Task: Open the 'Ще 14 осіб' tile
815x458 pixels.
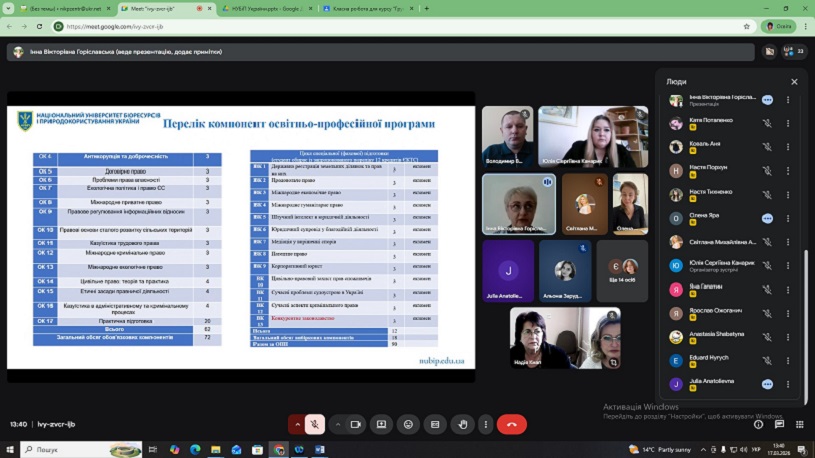Action: 622,271
